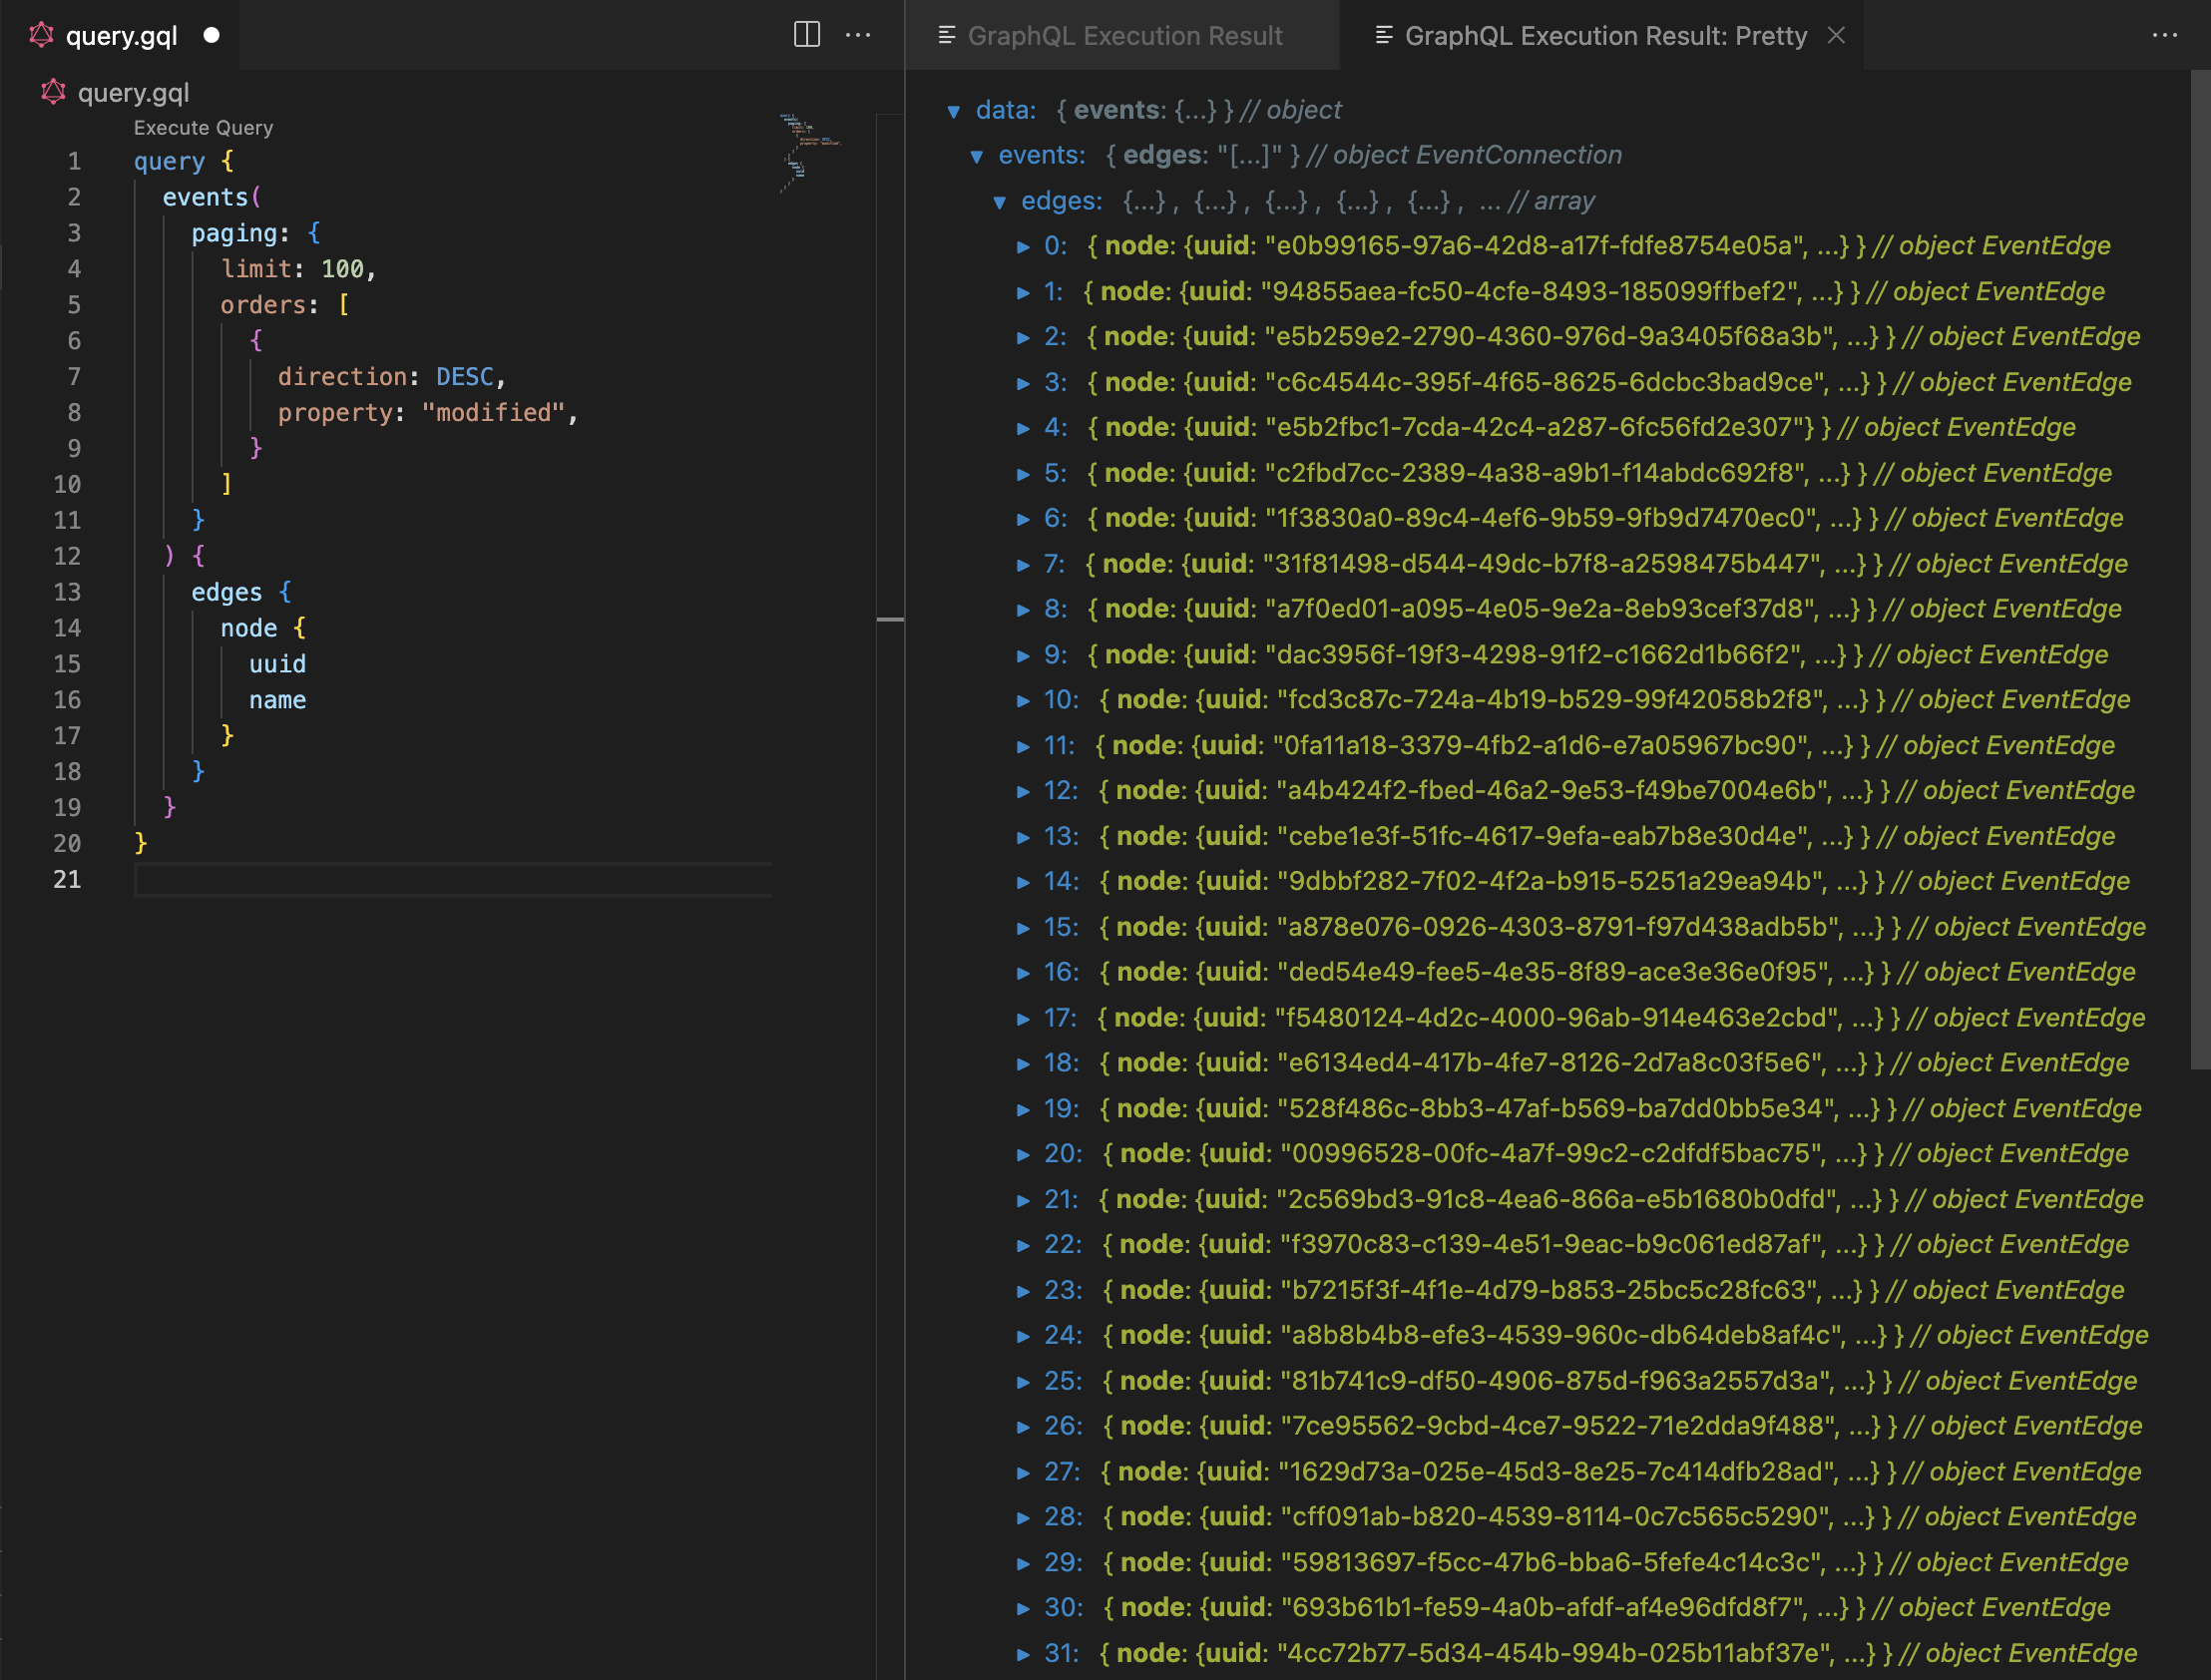2211x1680 pixels.
Task: Open the split editor icon
Action: (806, 35)
